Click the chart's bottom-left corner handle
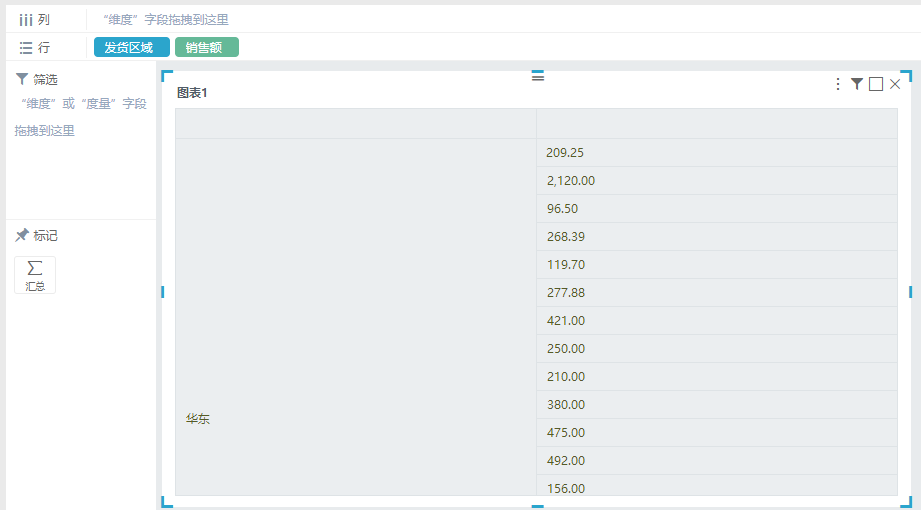This screenshot has width=921, height=510. point(167,502)
